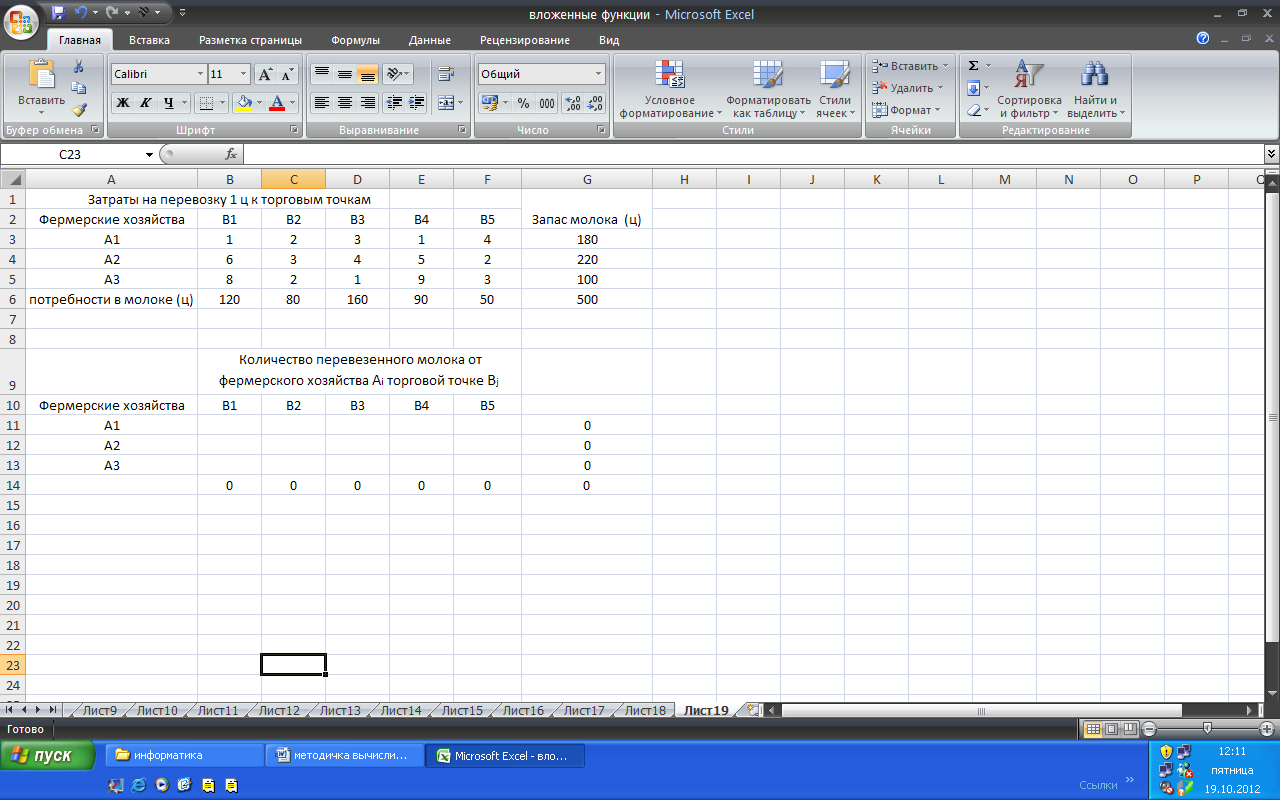Switch to the Разметка страницы ribbon tab
Viewport: 1280px width, 800px height.
tap(250, 40)
